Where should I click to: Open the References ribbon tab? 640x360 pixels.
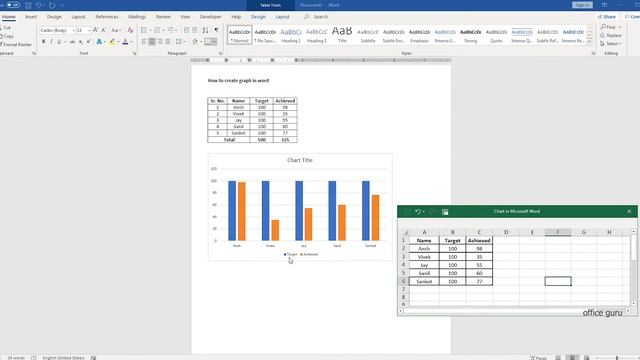[107, 17]
